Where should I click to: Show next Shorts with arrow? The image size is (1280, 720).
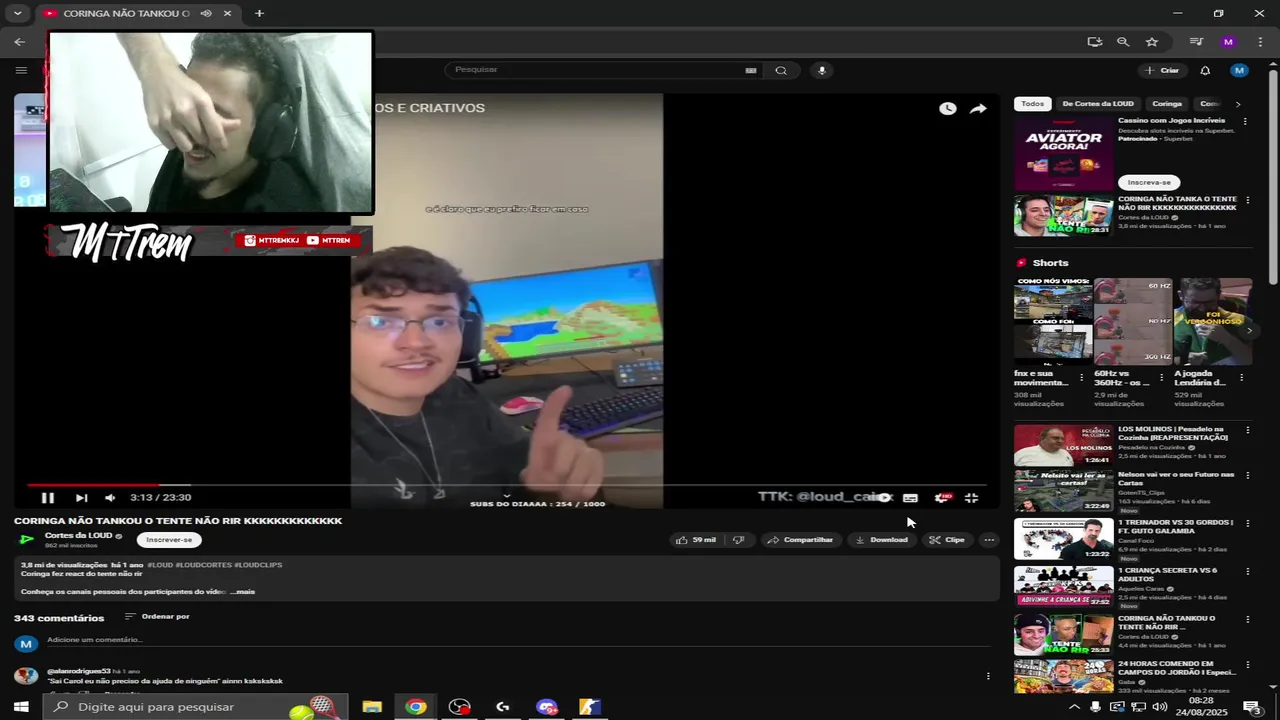[x=1249, y=330]
